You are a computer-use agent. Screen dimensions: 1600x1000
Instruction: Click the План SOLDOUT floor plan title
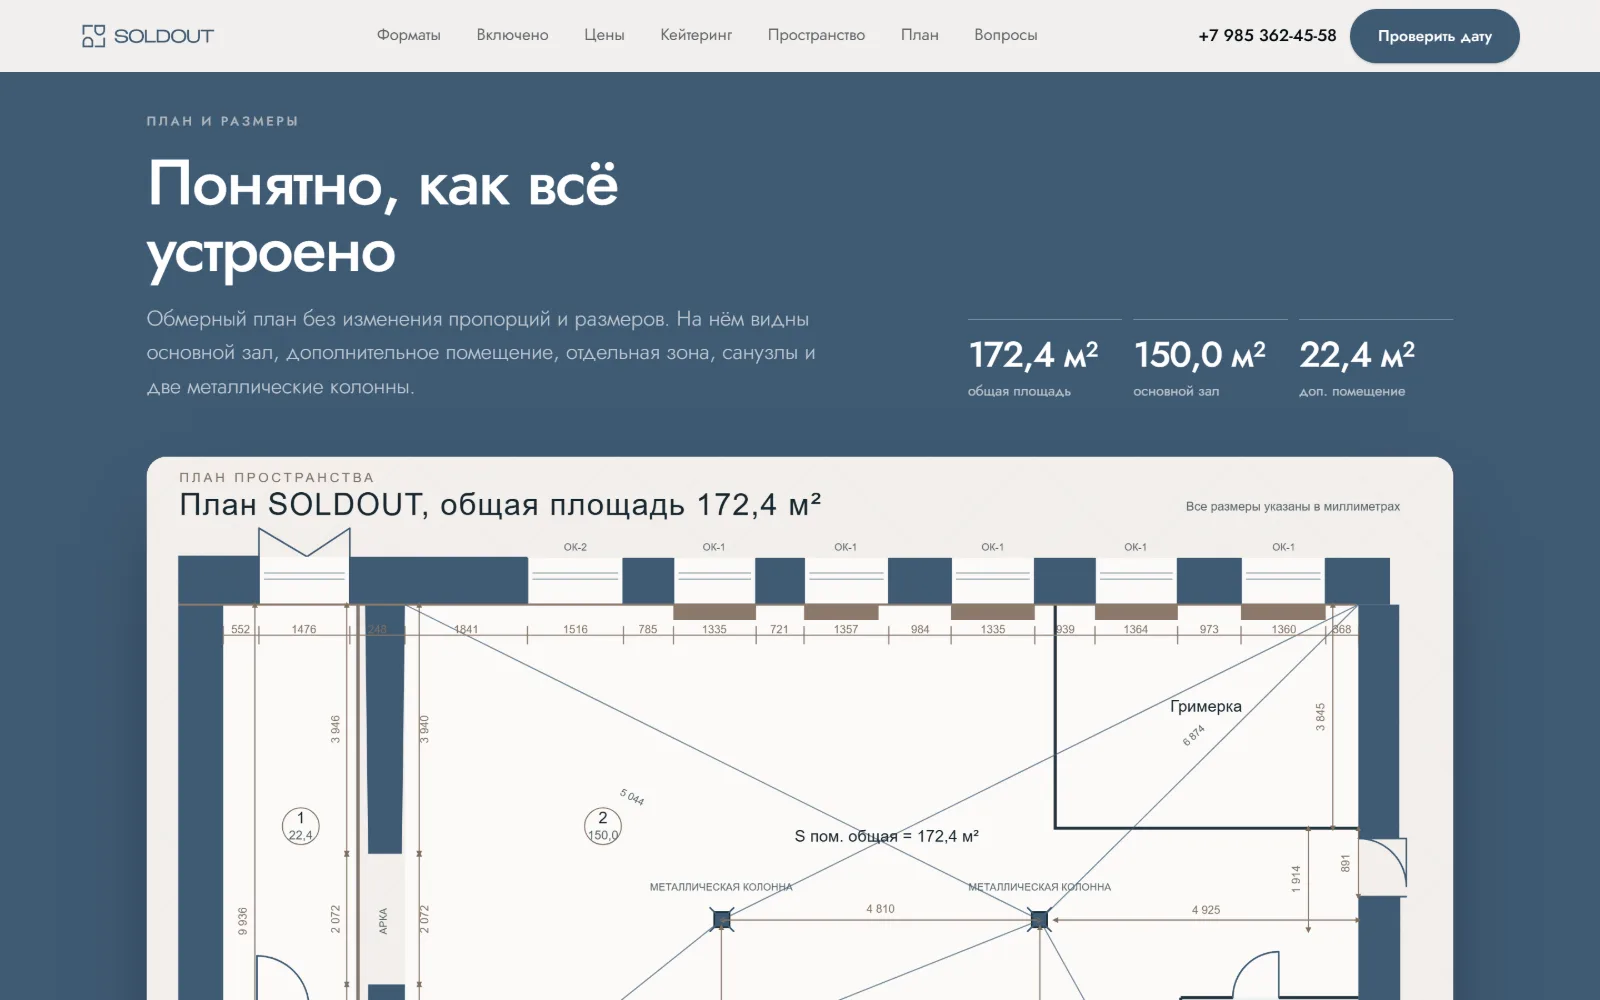click(x=500, y=505)
